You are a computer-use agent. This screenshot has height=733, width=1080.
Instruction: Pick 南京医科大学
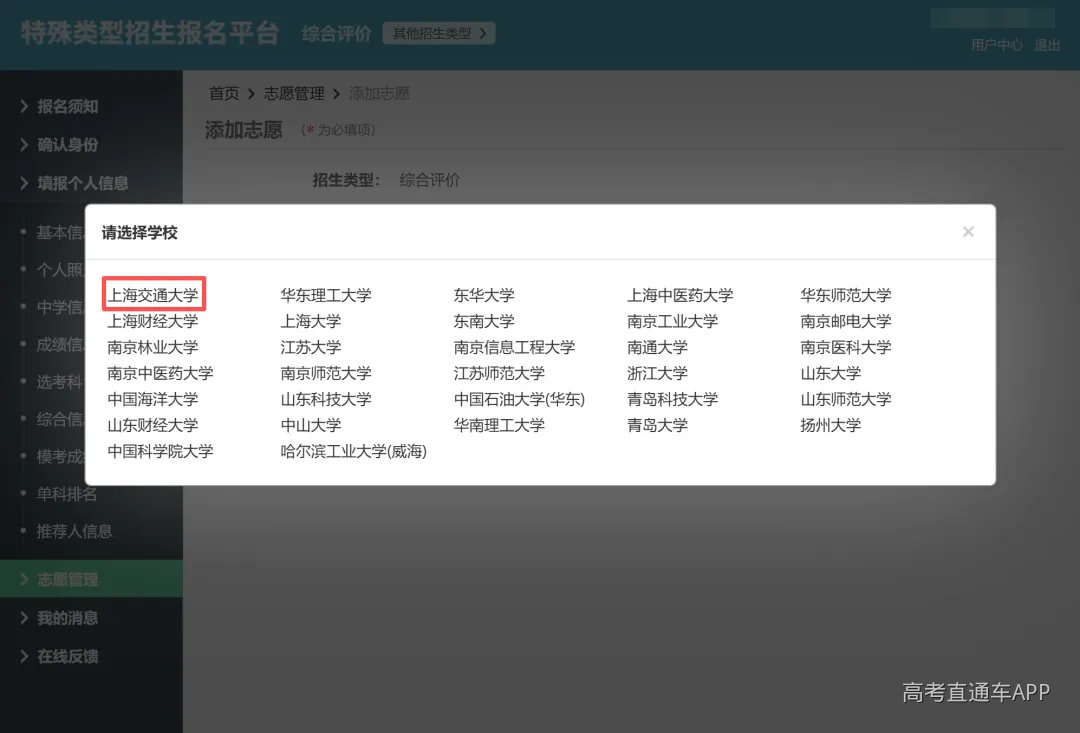pyautogui.click(x=846, y=347)
